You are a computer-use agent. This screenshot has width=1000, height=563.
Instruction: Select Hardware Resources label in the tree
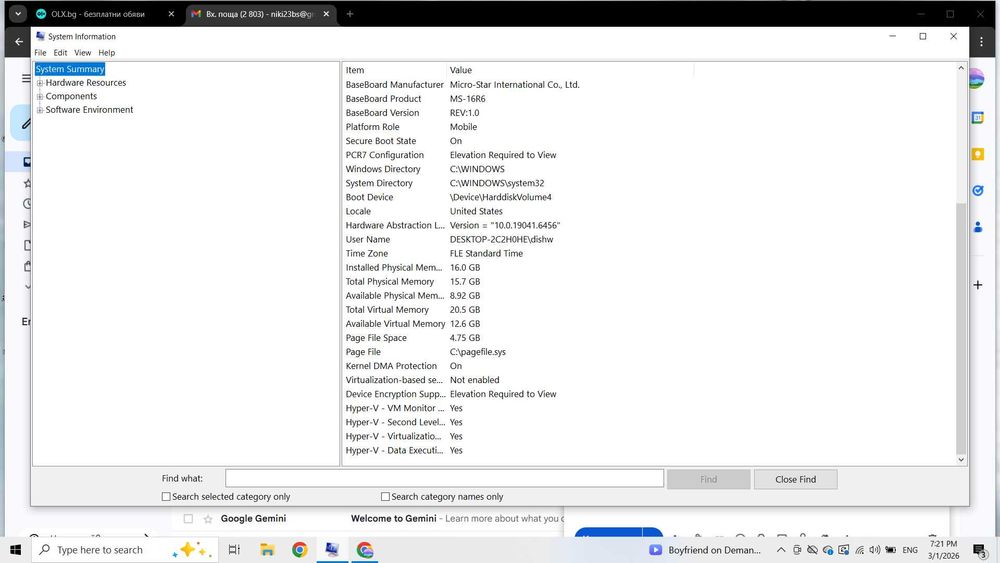tap(85, 83)
